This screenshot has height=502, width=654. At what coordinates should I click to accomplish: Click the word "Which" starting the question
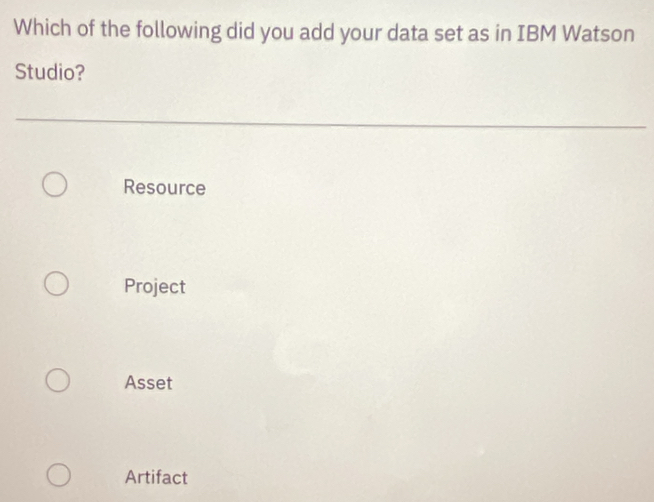(x=43, y=29)
